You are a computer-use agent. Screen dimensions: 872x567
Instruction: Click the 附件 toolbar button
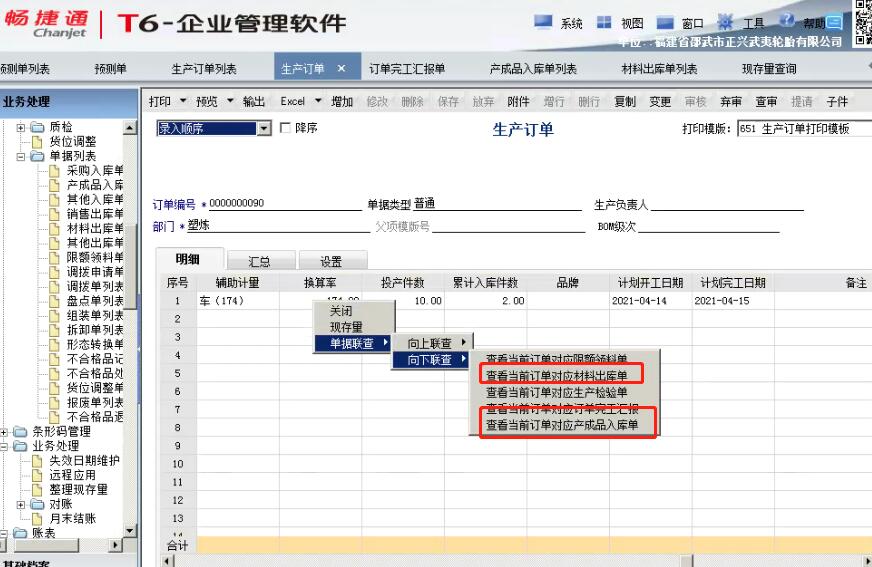(518, 101)
